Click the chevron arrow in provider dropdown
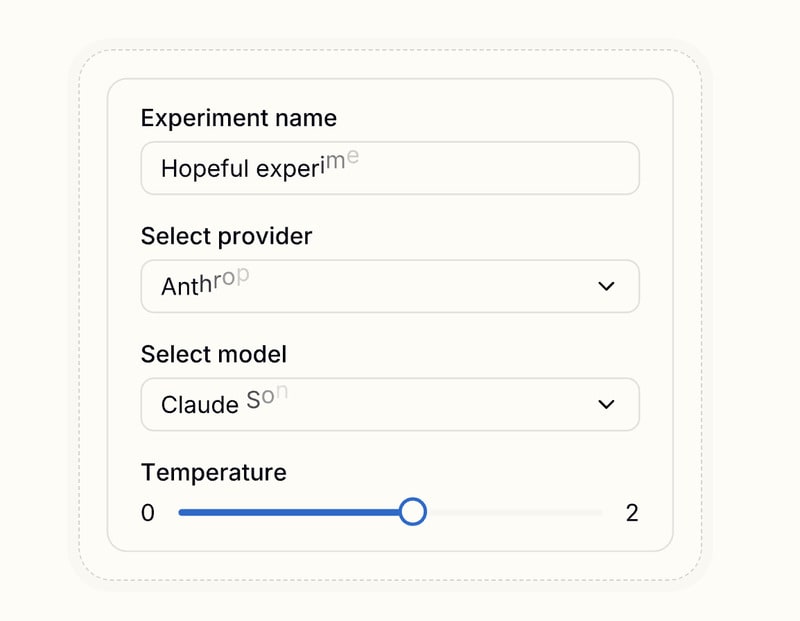Viewport: 800px width, 621px height. [606, 286]
